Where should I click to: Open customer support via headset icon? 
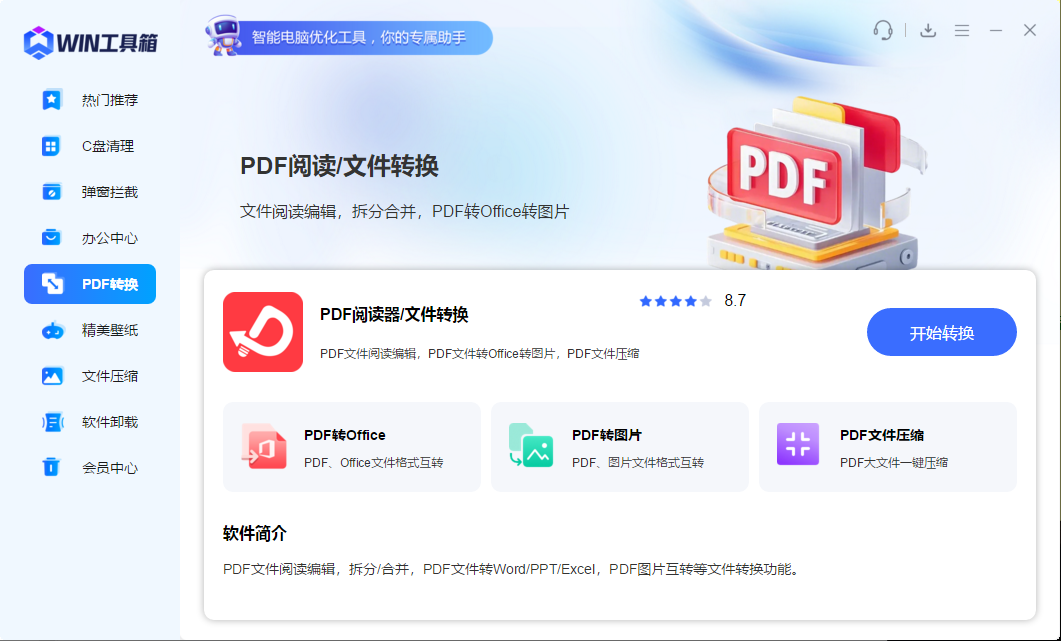[883, 30]
